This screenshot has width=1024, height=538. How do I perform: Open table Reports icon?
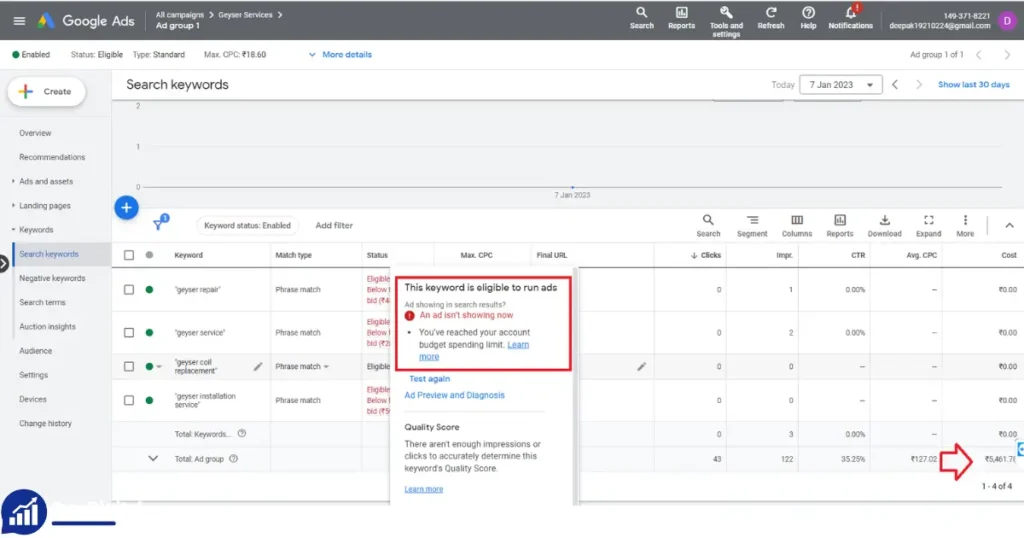tap(840, 226)
